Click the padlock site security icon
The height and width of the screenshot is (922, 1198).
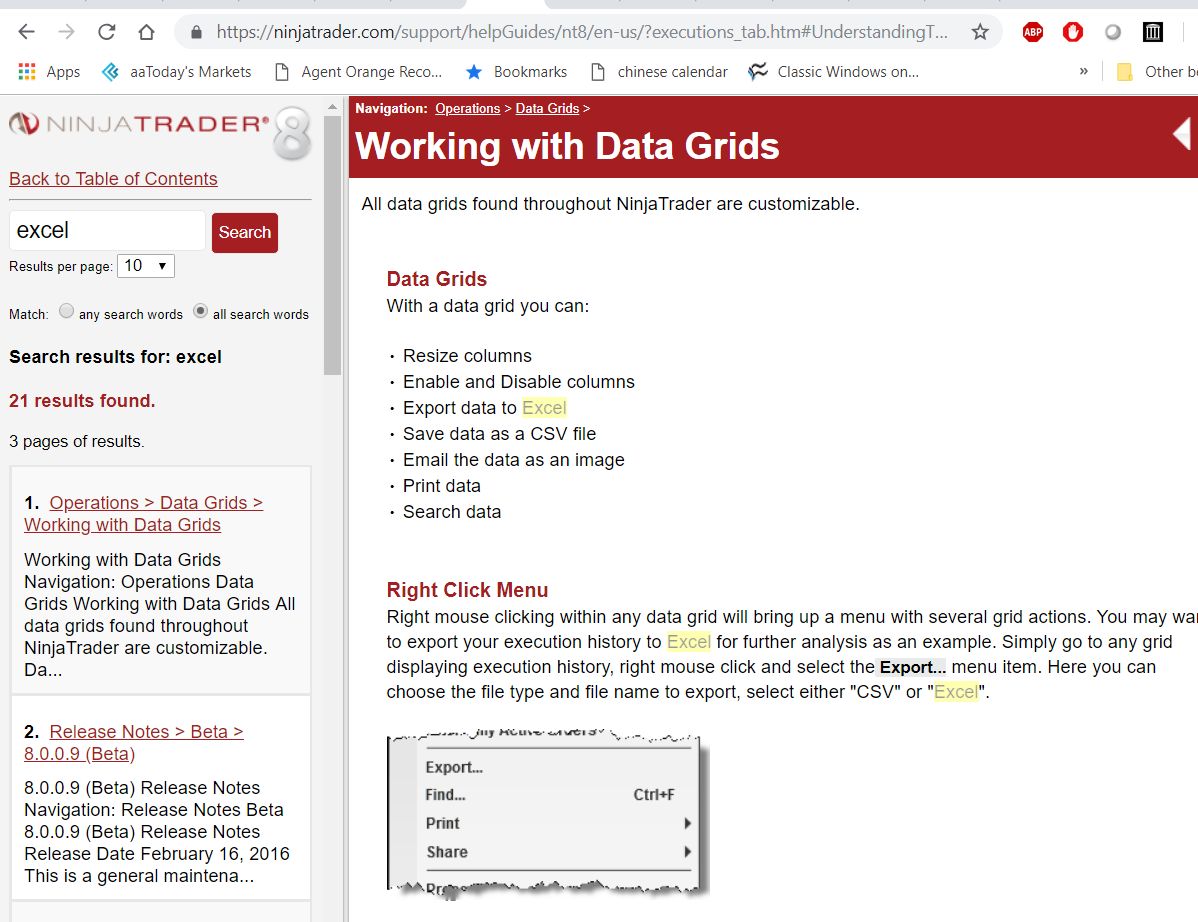click(196, 32)
